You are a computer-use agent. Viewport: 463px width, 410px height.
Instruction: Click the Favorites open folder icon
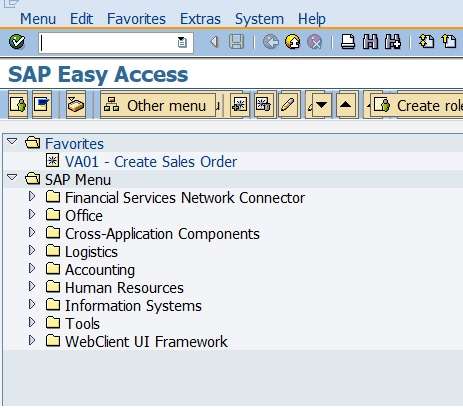tap(33, 143)
